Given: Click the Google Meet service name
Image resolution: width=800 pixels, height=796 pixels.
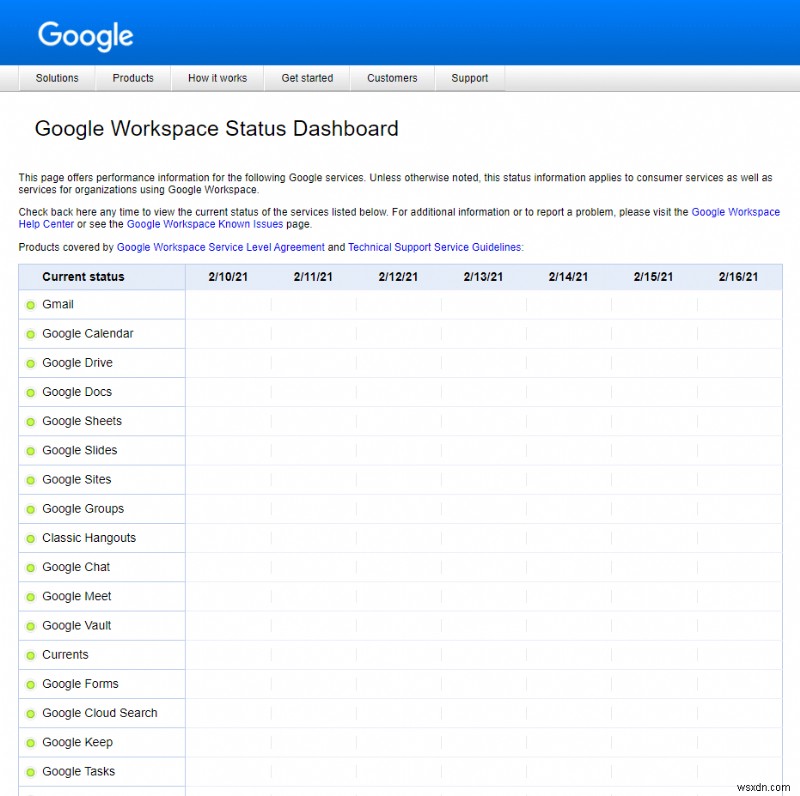Looking at the screenshot, I should 77,596.
